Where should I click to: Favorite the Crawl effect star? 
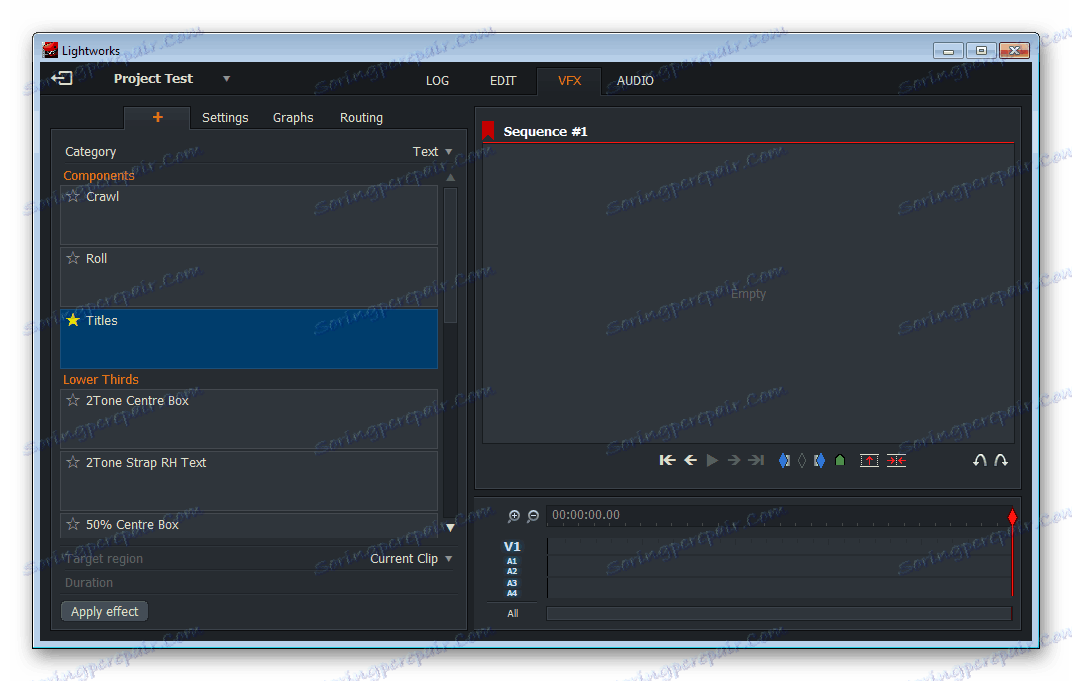[73, 196]
